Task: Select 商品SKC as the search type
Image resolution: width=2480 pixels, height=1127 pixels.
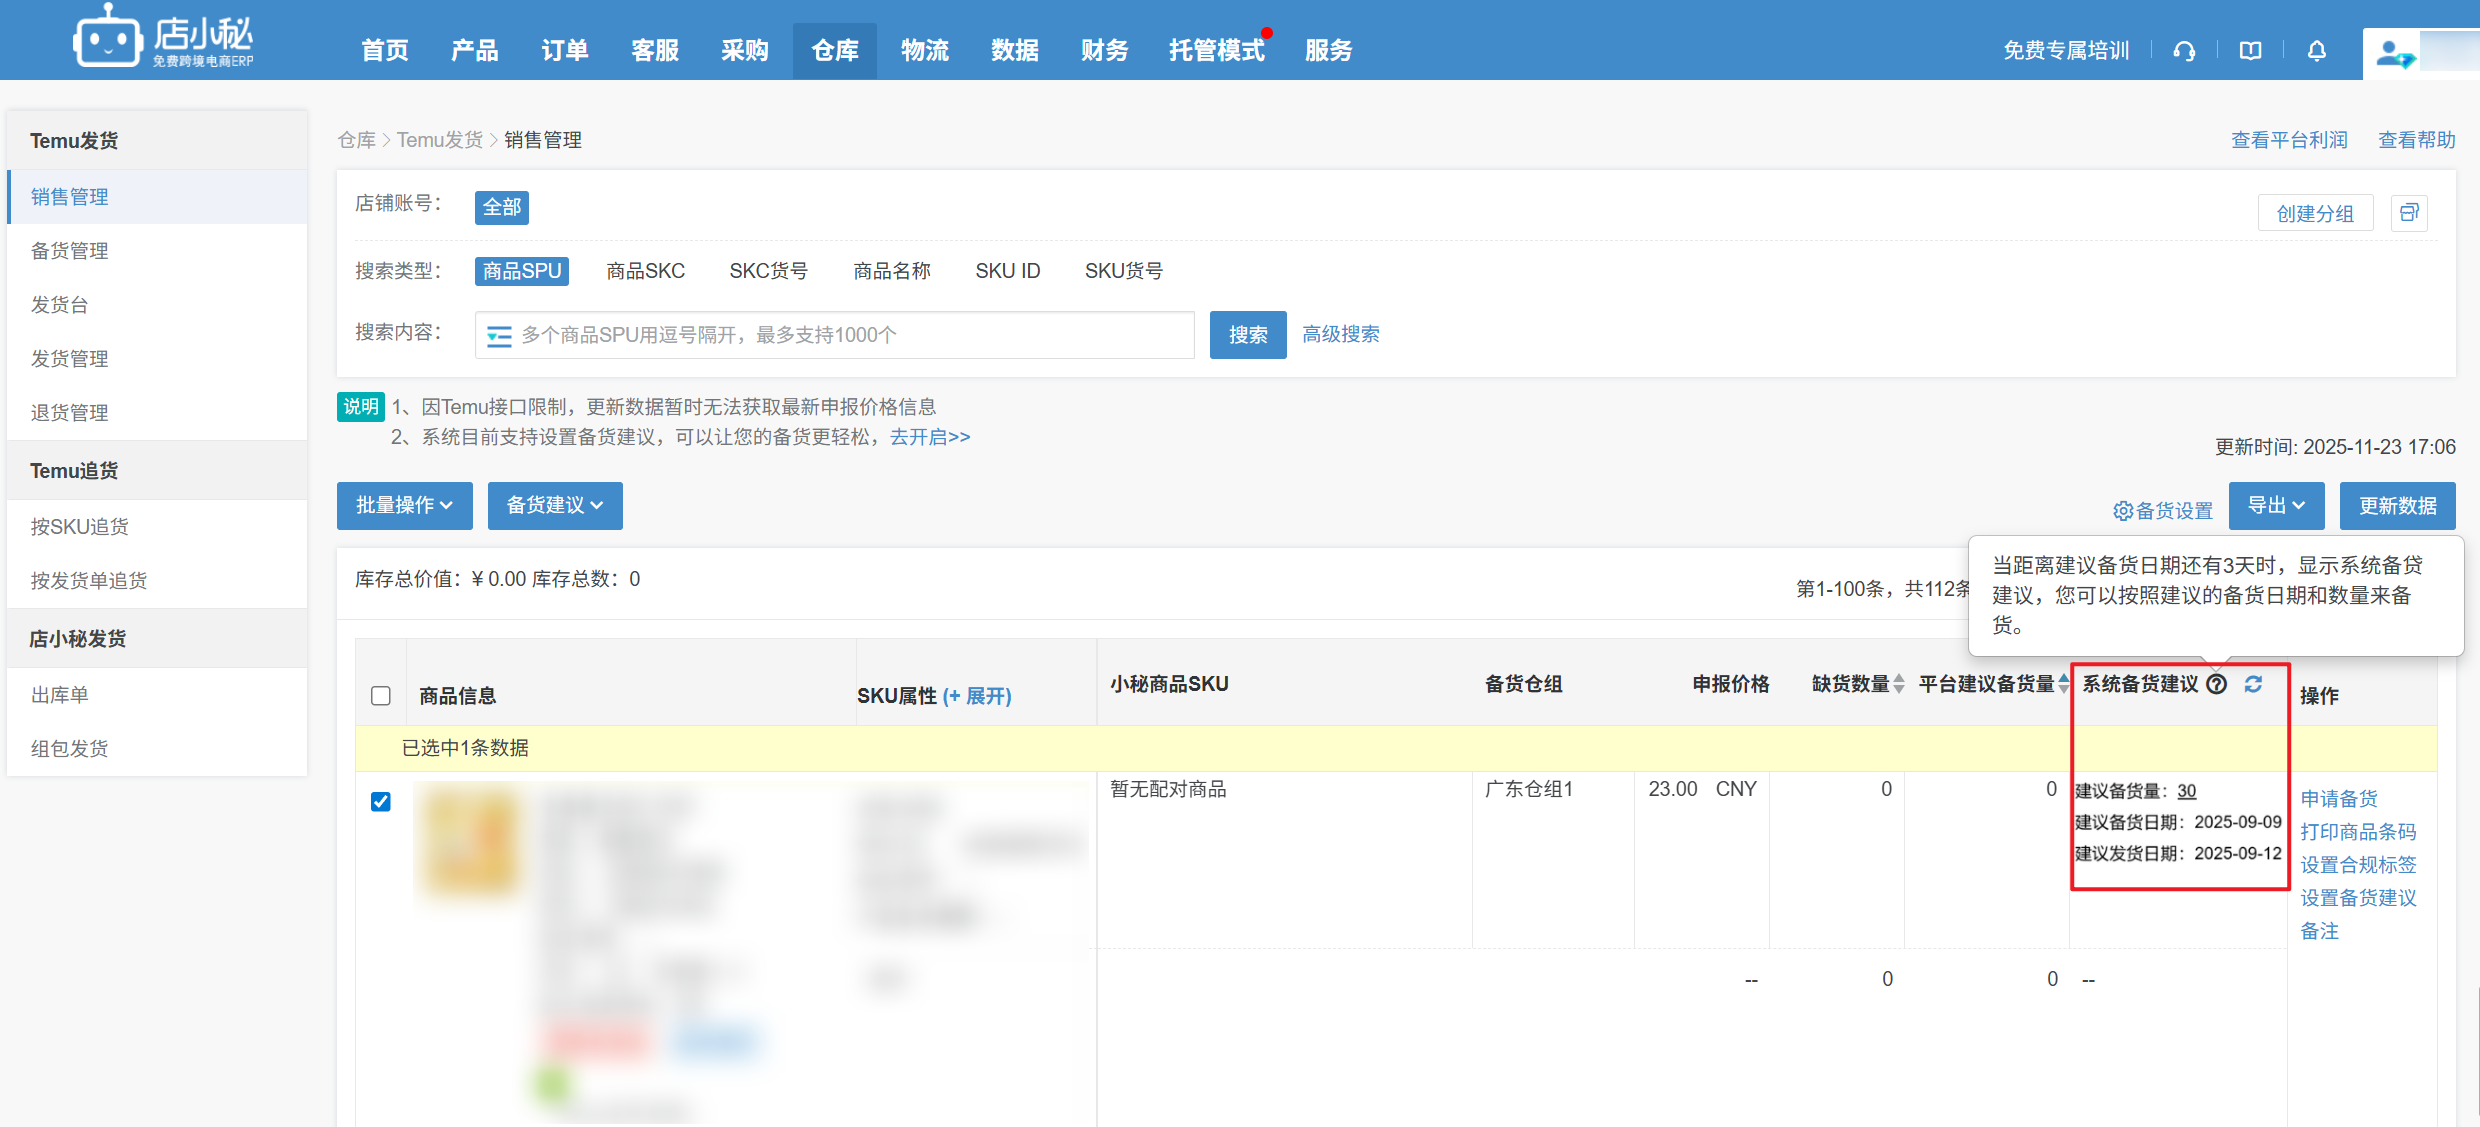Action: (x=645, y=271)
